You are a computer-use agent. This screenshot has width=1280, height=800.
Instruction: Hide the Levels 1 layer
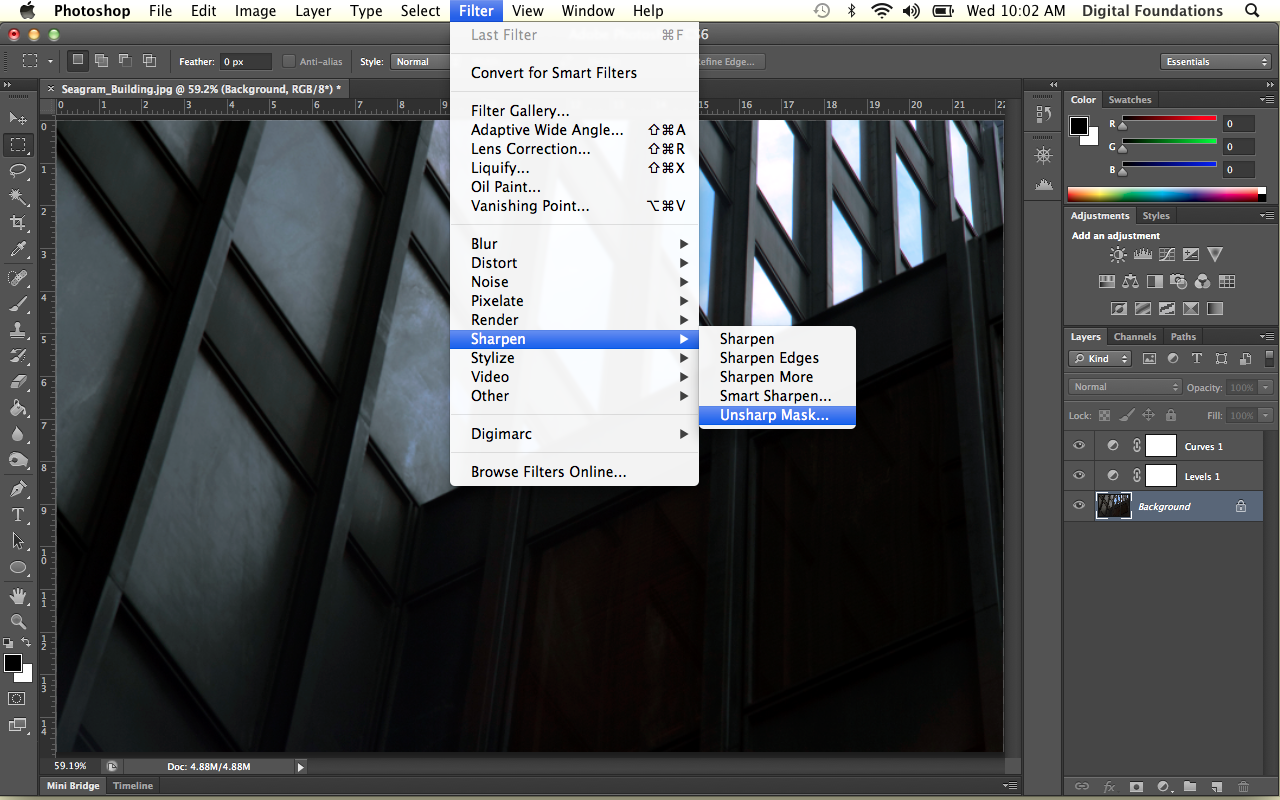[x=1078, y=476]
